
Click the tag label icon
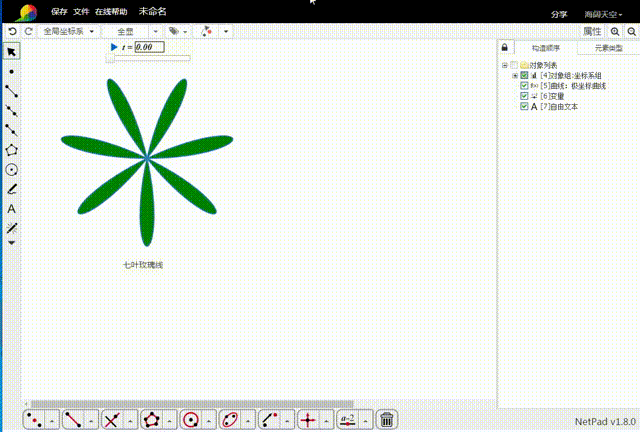pyautogui.click(x=174, y=31)
